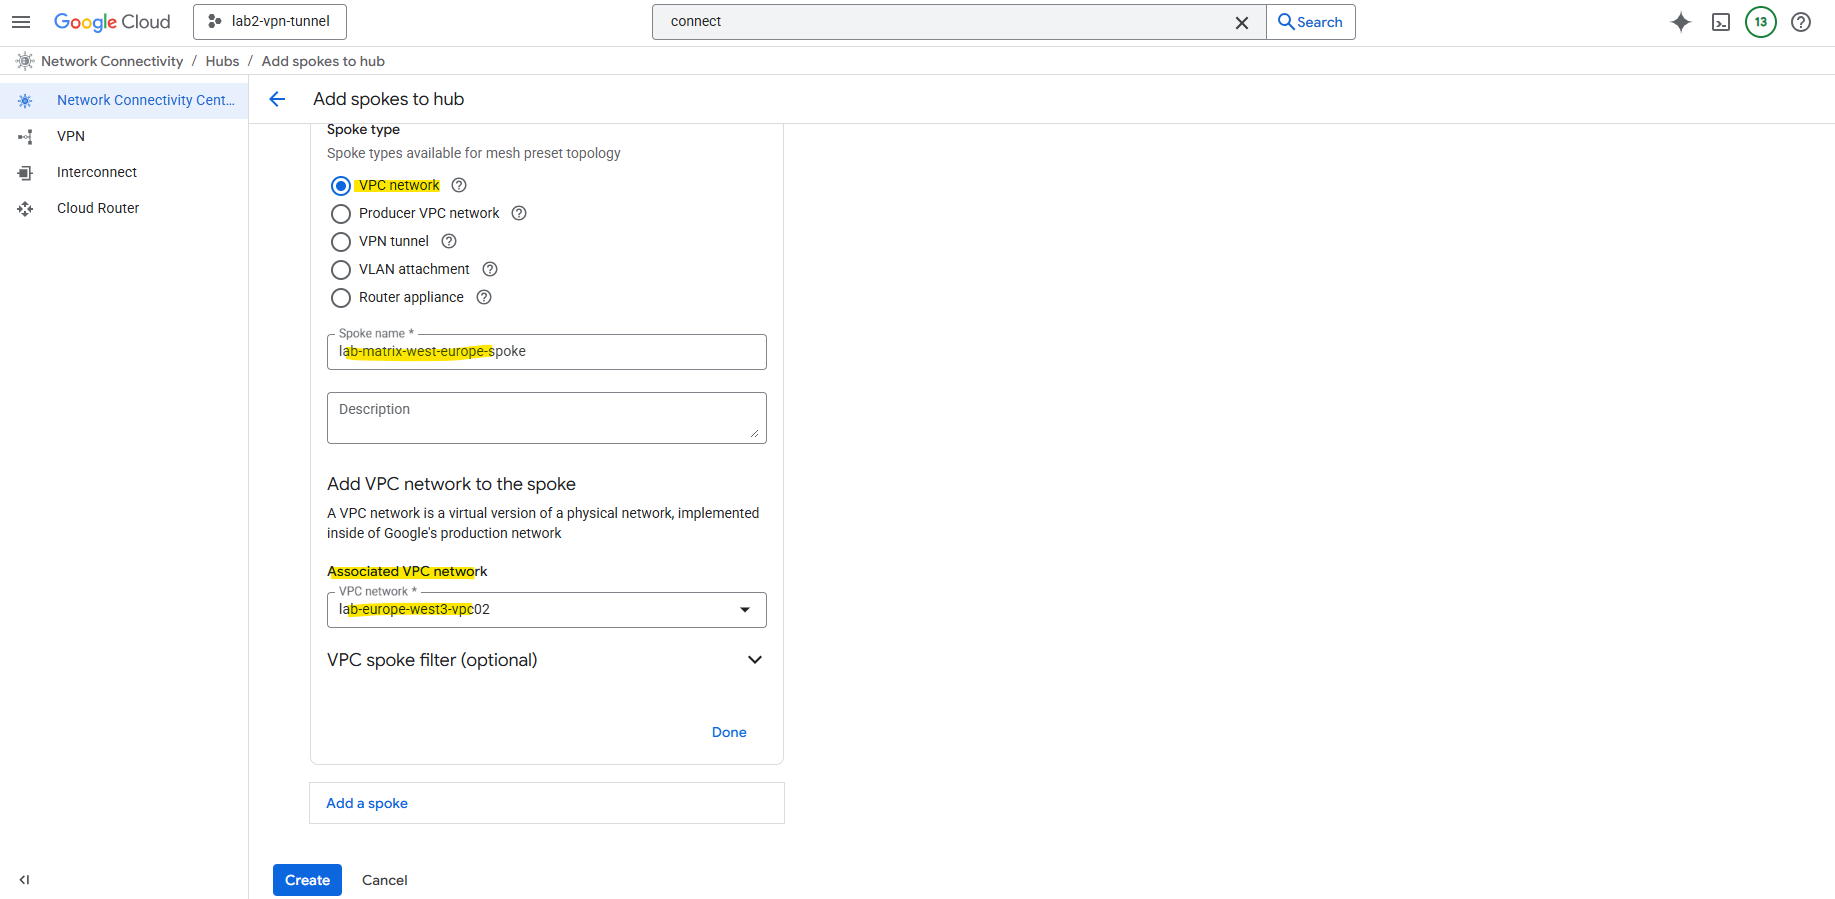Collapse the left navigation side panel
This screenshot has height=899, width=1835.
[24, 880]
